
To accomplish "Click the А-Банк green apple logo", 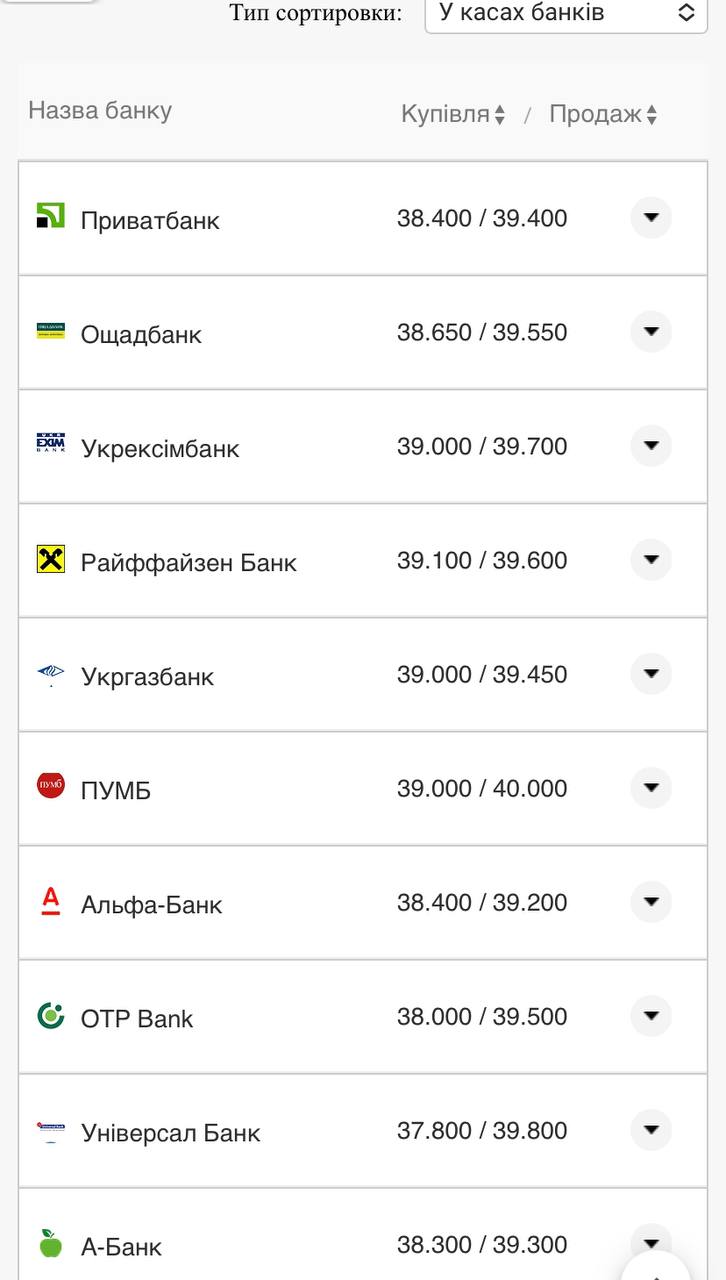I will pyautogui.click(x=50, y=1243).
